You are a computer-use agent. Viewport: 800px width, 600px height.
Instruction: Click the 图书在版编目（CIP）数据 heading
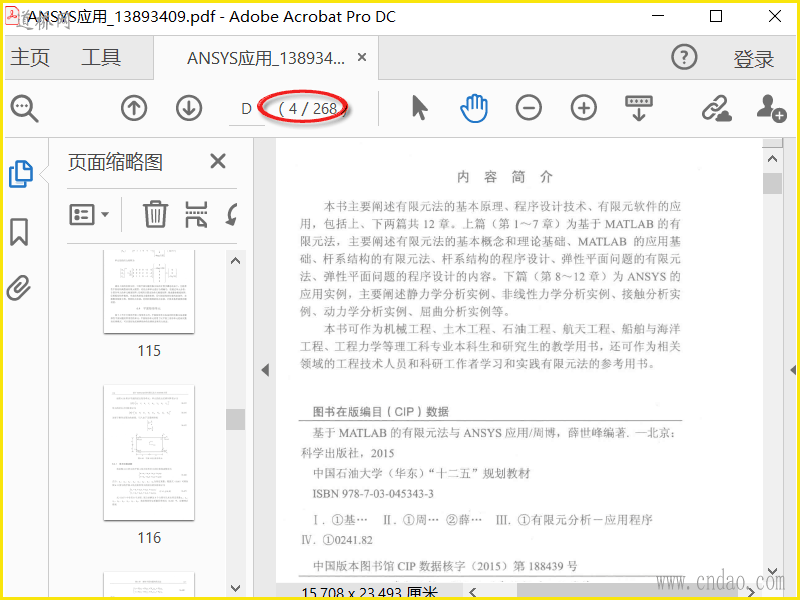click(x=381, y=412)
